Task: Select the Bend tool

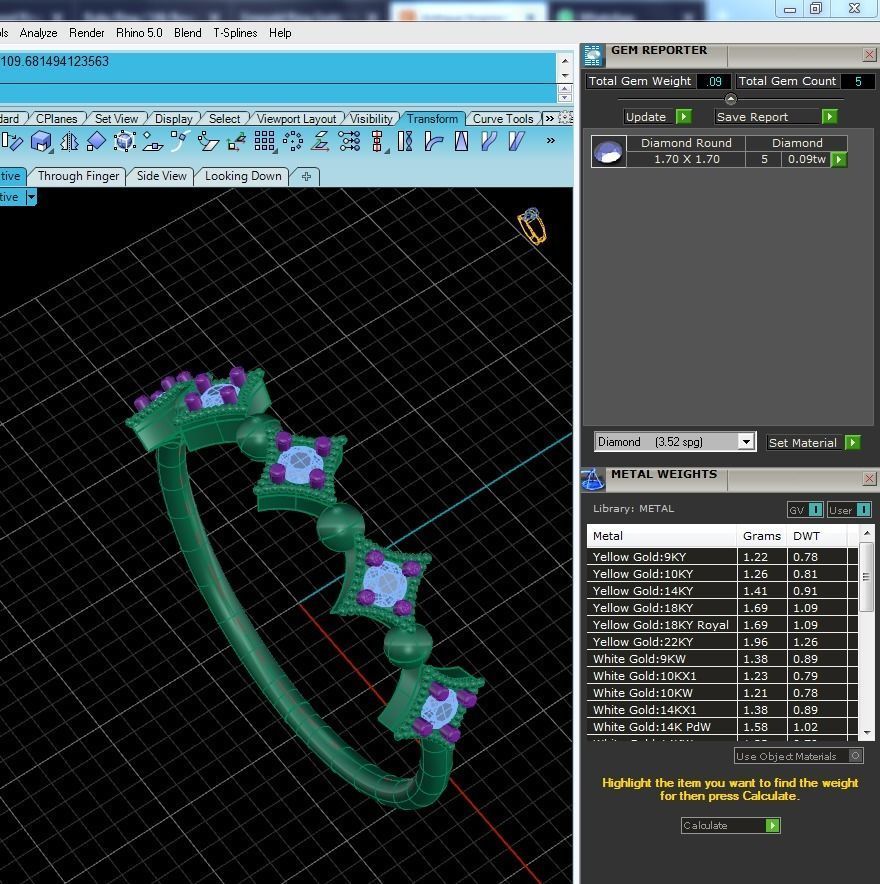Action: tap(433, 141)
